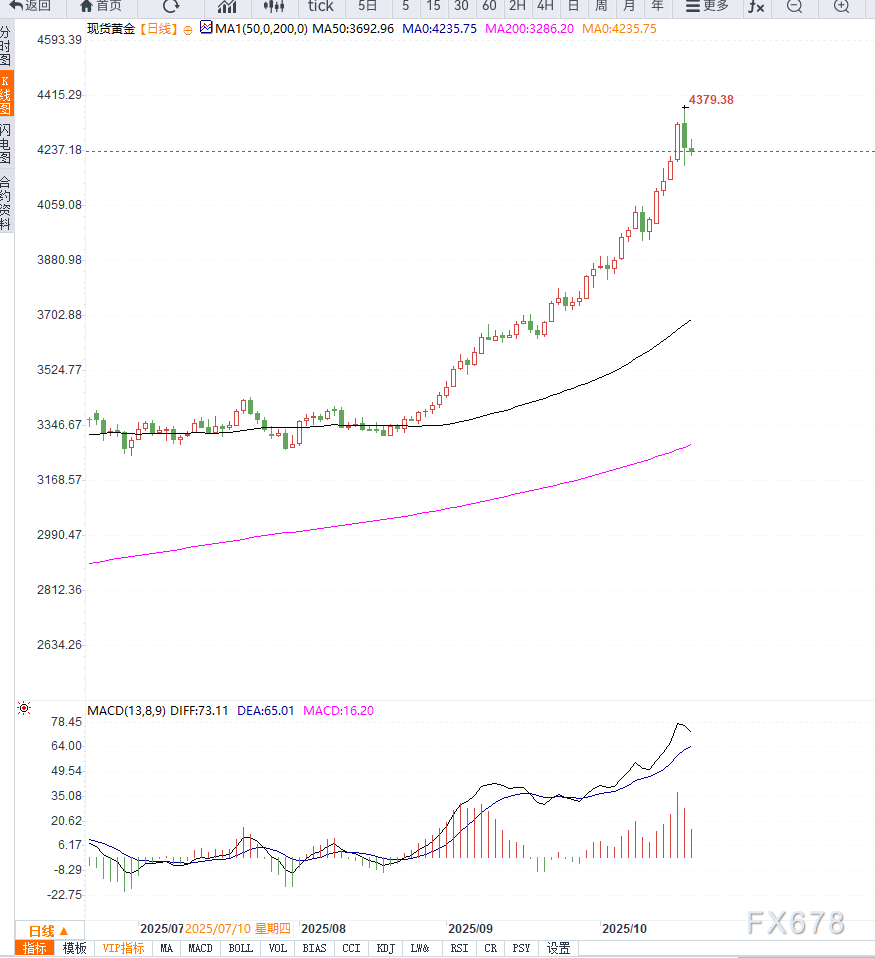The width and height of the screenshot is (875, 958).
Task: Click the 返回 back button
Action: [x=30, y=6]
